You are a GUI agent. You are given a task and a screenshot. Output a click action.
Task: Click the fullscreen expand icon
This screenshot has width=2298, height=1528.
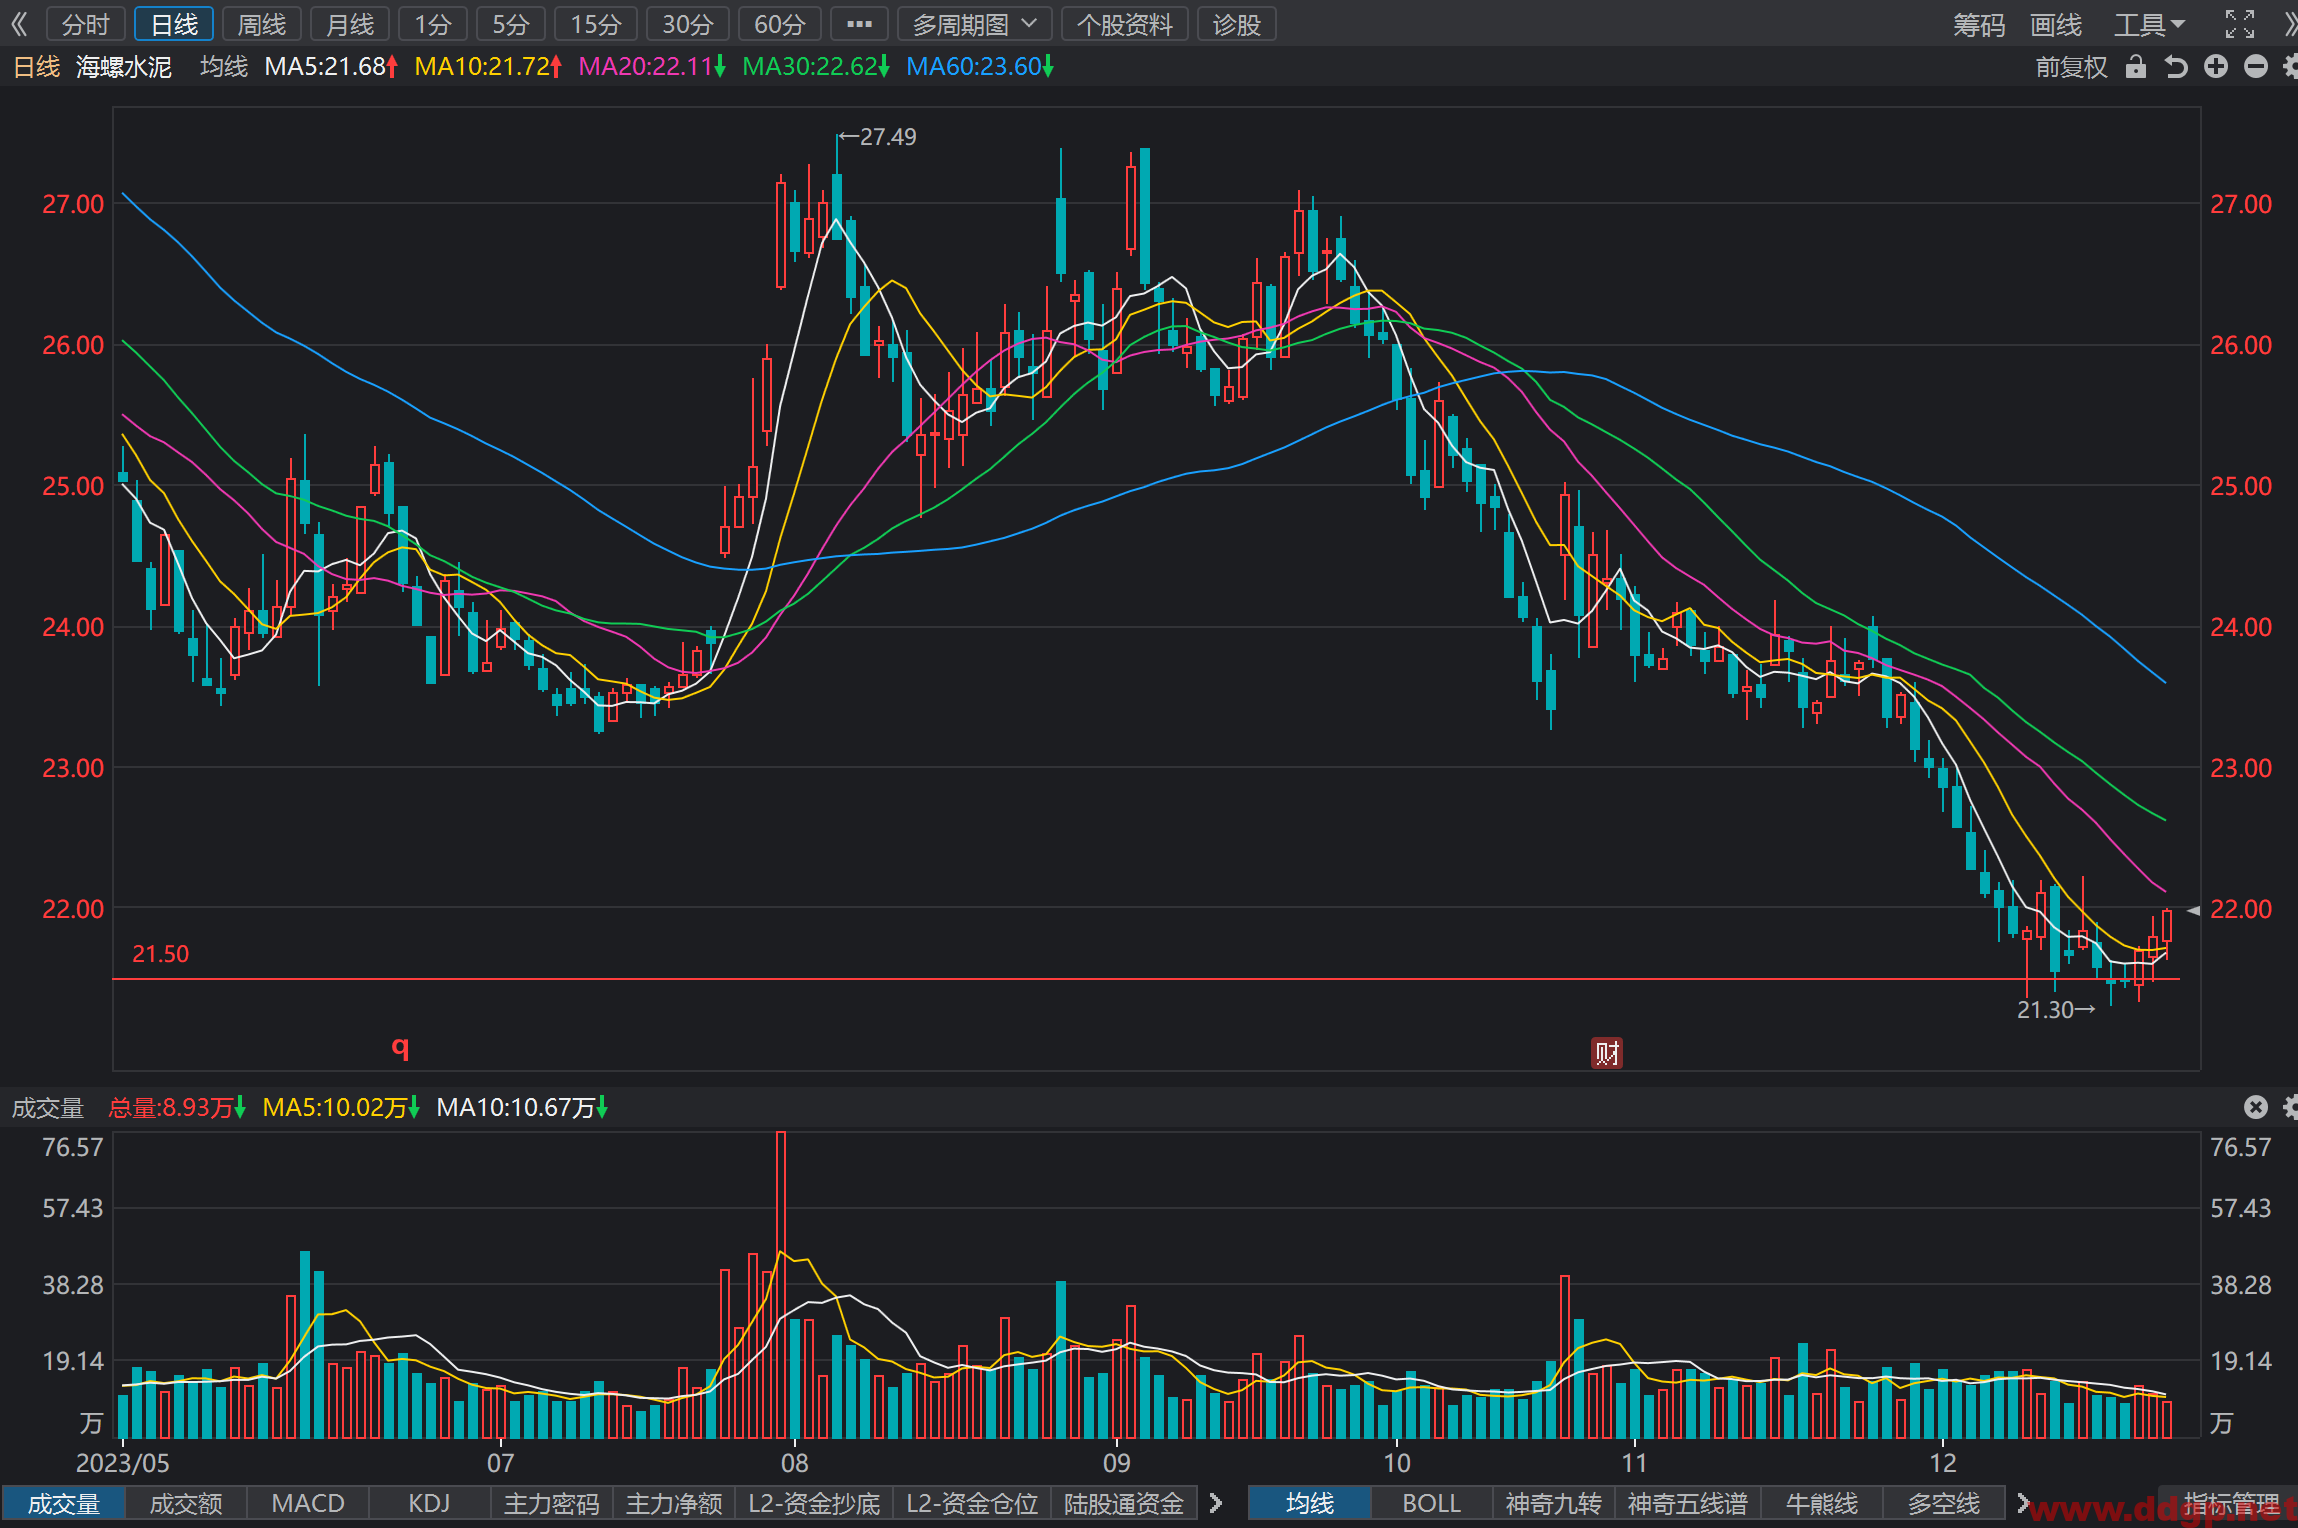tap(2240, 24)
